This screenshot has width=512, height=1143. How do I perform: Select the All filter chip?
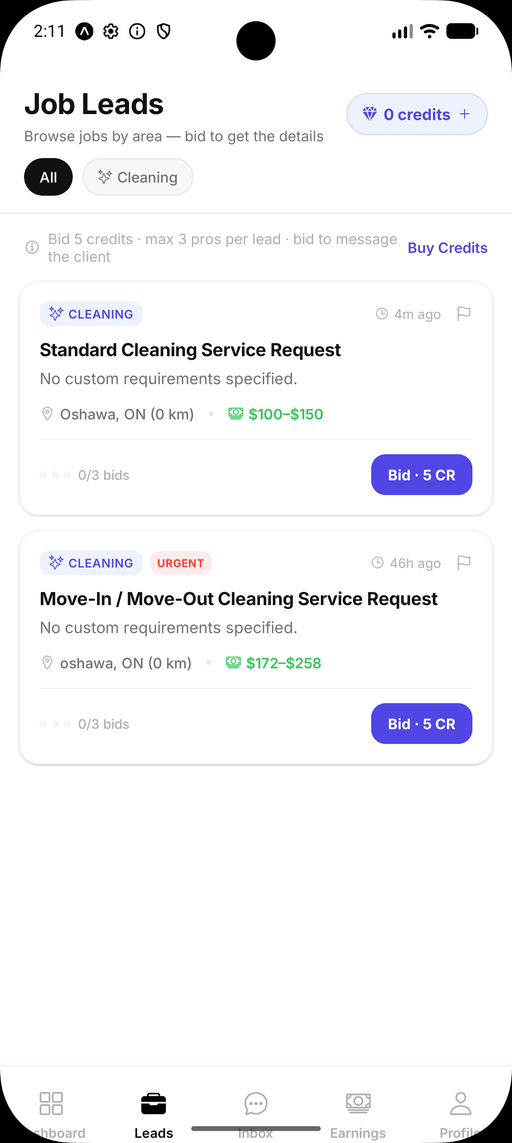tap(48, 177)
